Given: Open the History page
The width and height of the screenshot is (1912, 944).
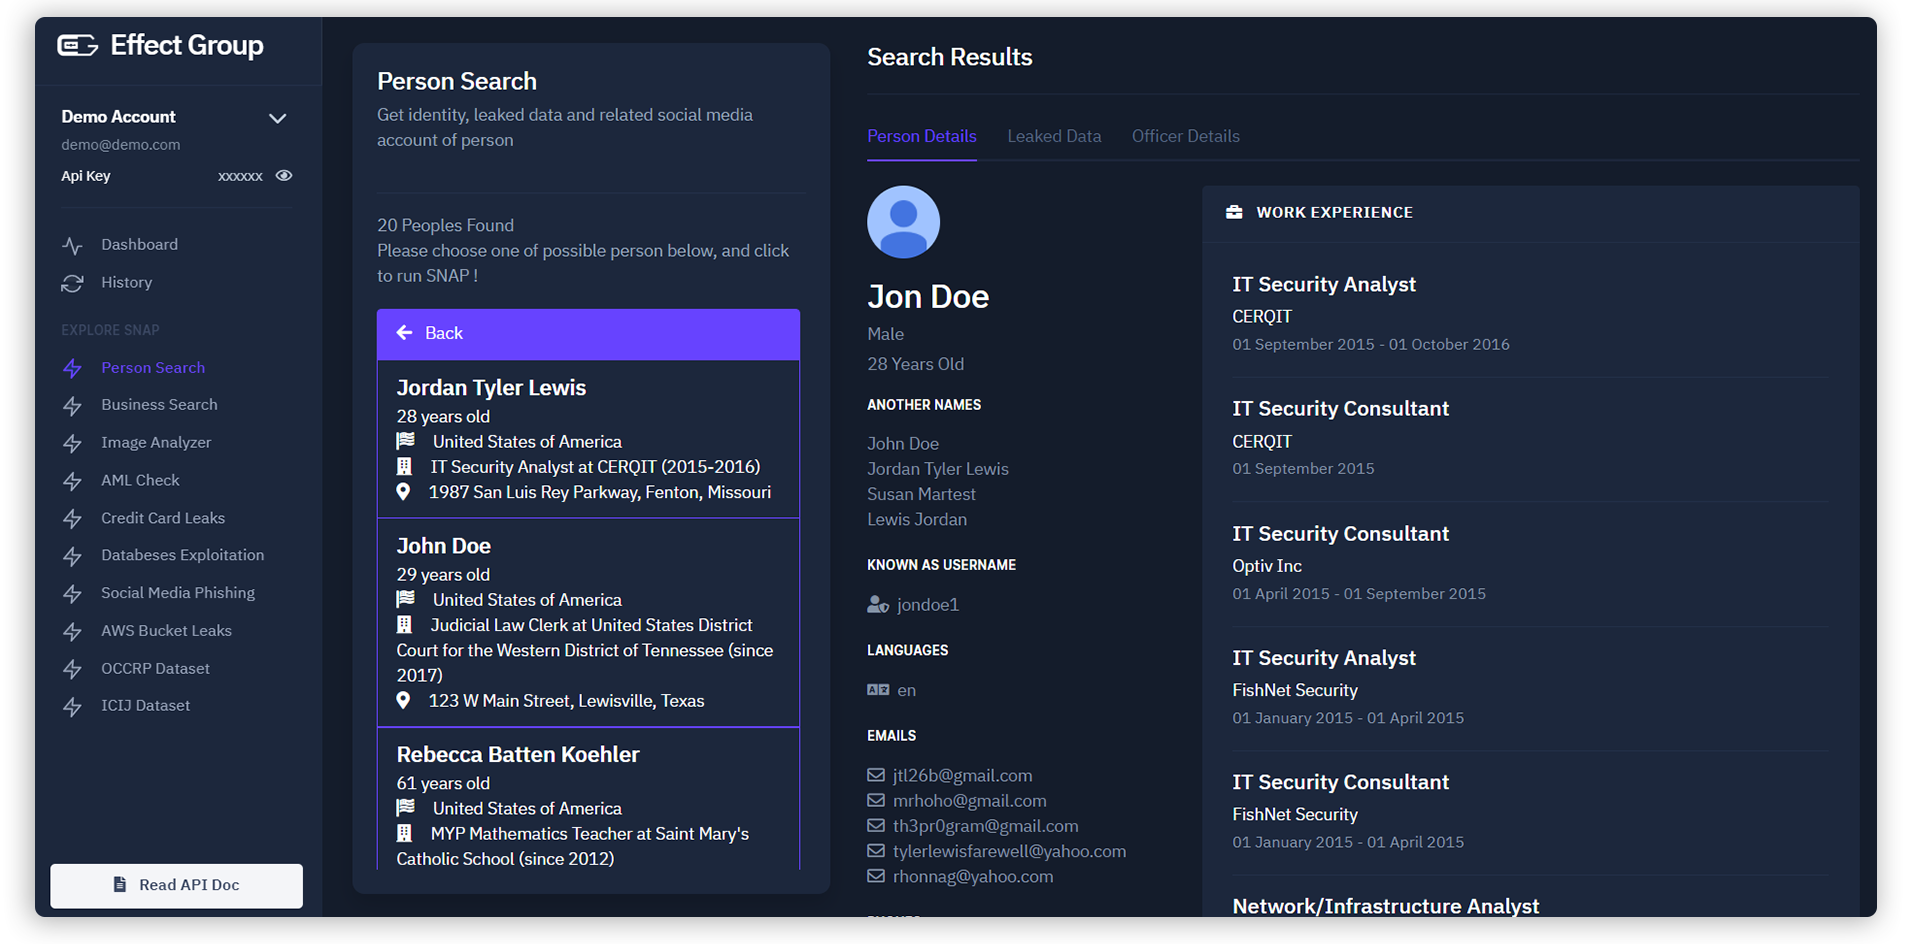Looking at the screenshot, I should coord(126,283).
